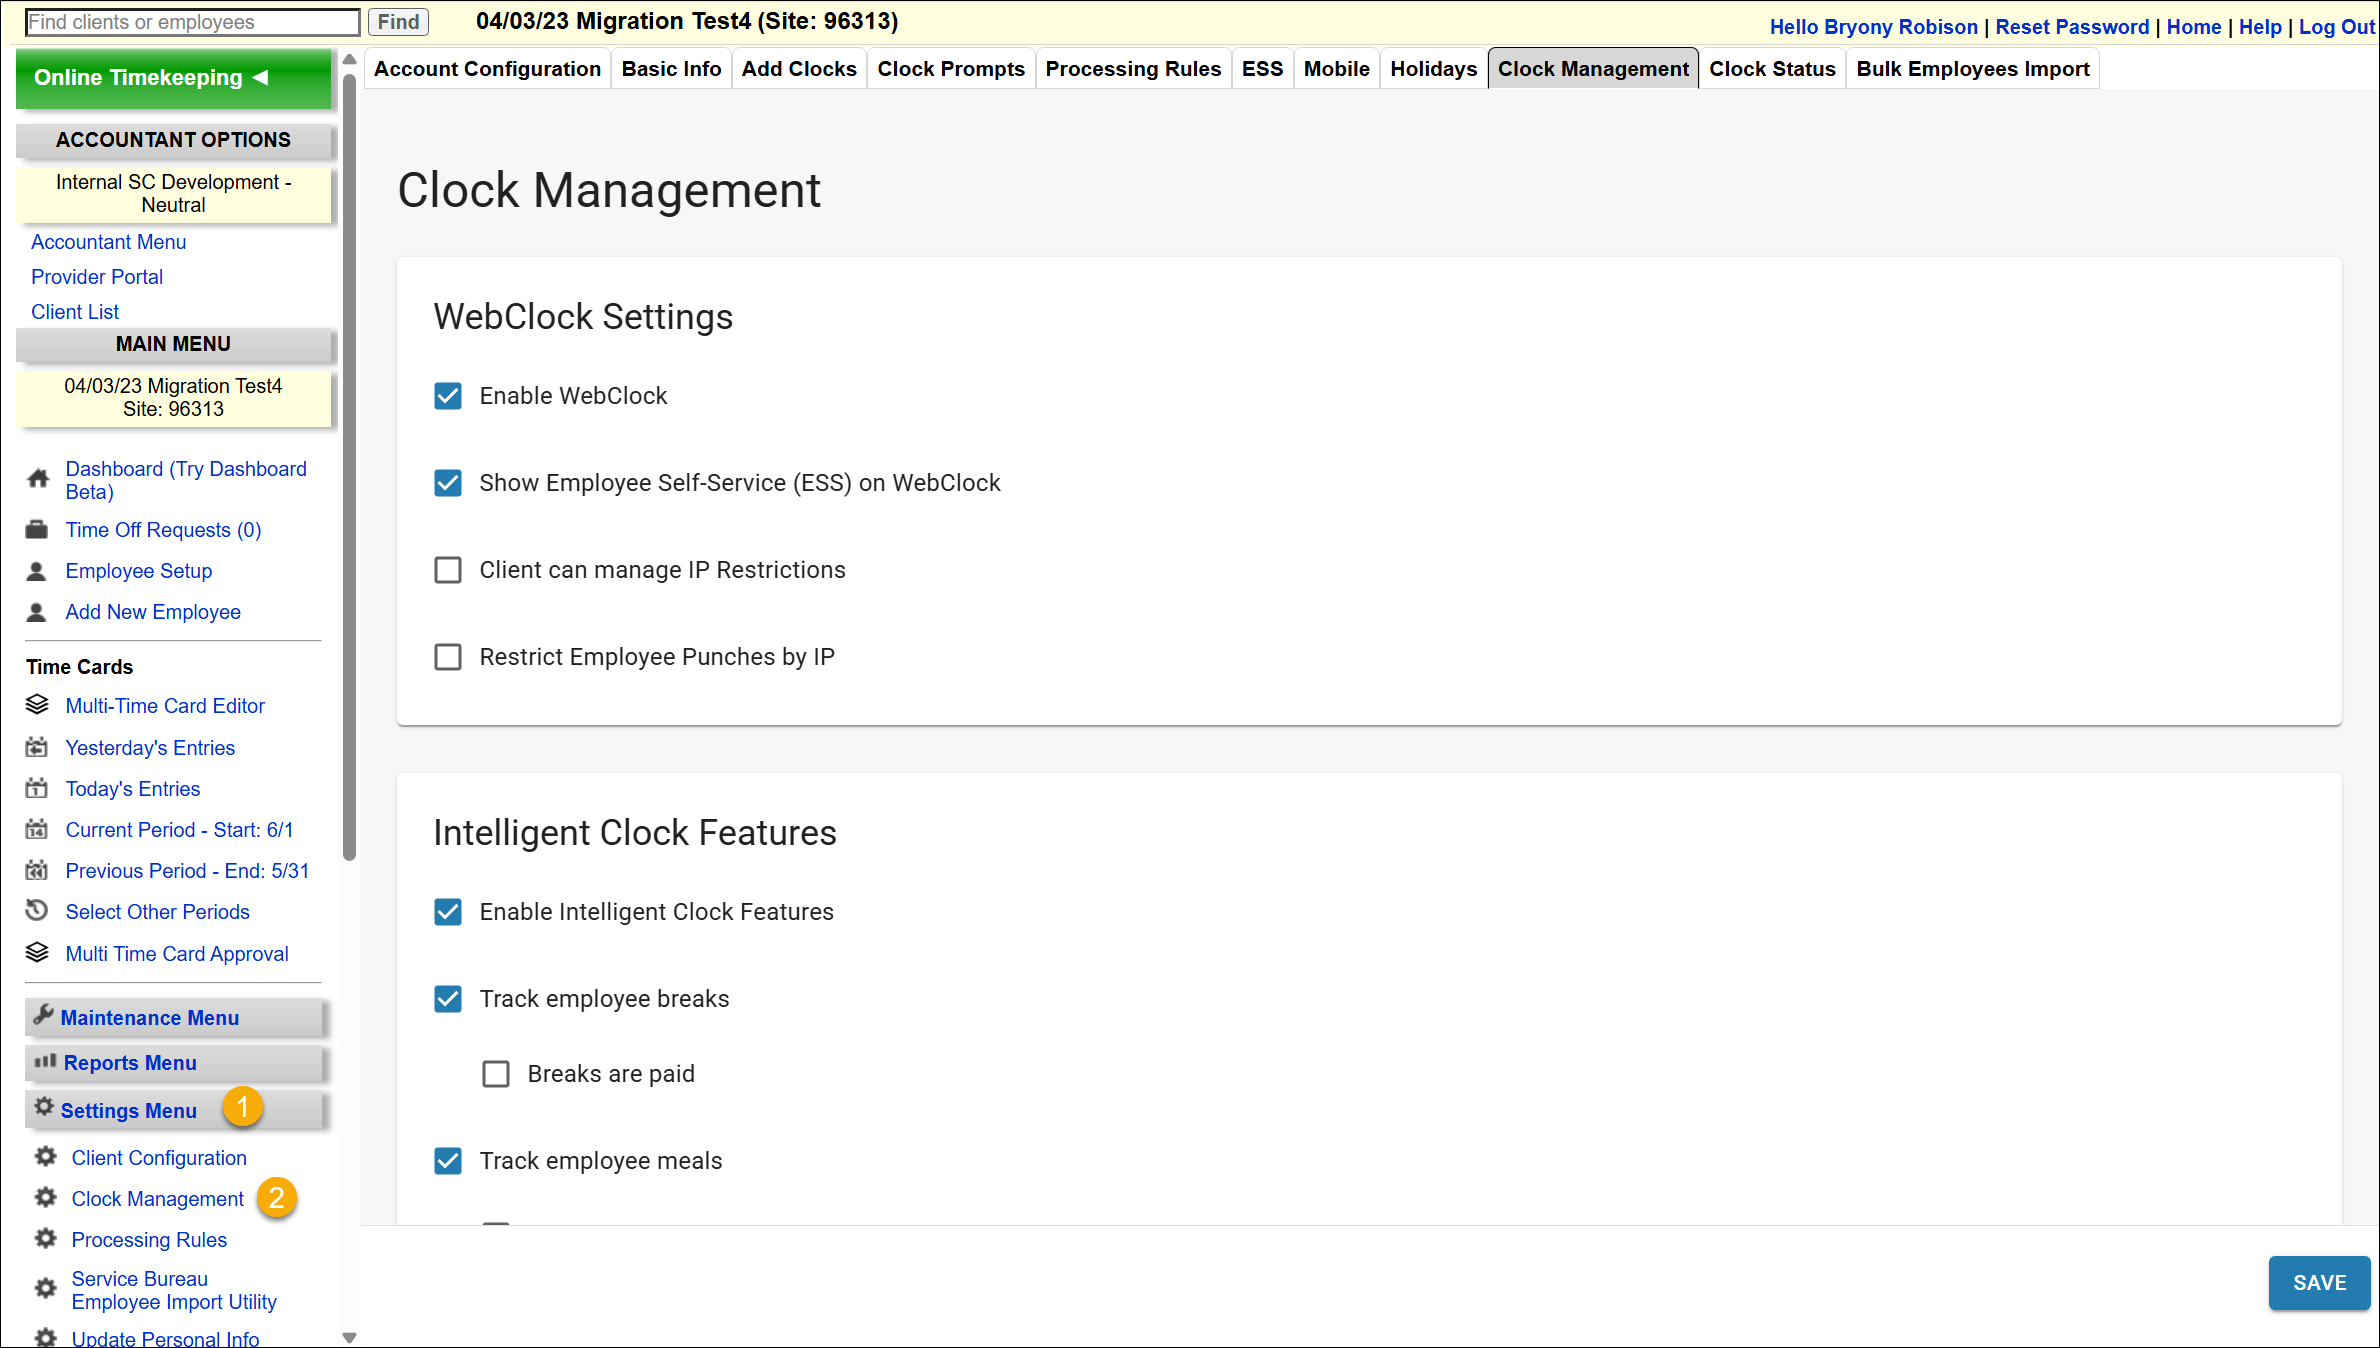Click the Find clients or employees field
This screenshot has width=2380, height=1348.
click(192, 22)
